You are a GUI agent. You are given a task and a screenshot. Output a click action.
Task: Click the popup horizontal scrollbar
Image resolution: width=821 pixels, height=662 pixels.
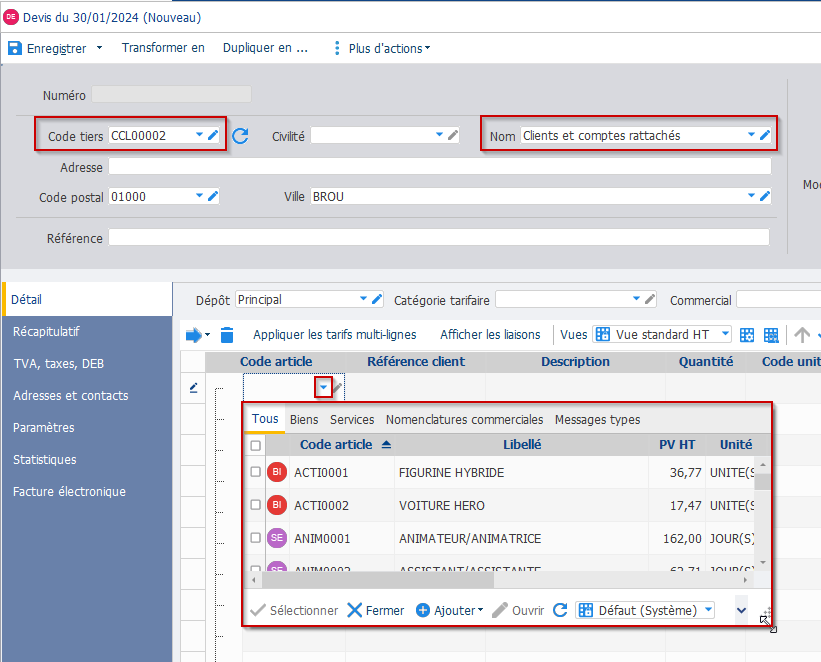pos(500,580)
